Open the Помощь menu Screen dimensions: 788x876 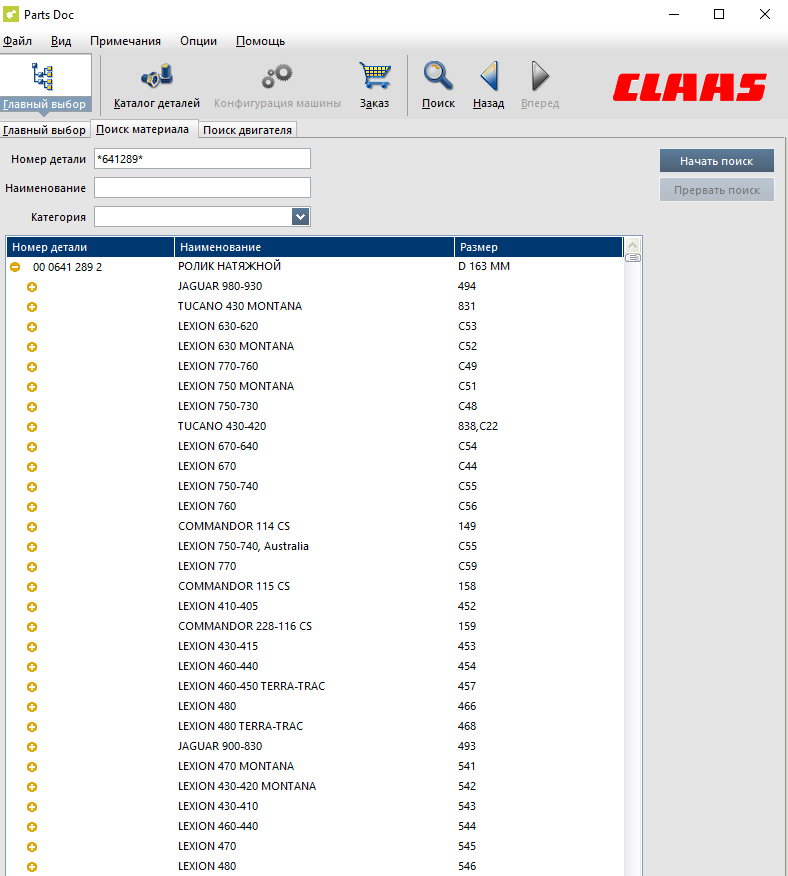click(x=260, y=41)
